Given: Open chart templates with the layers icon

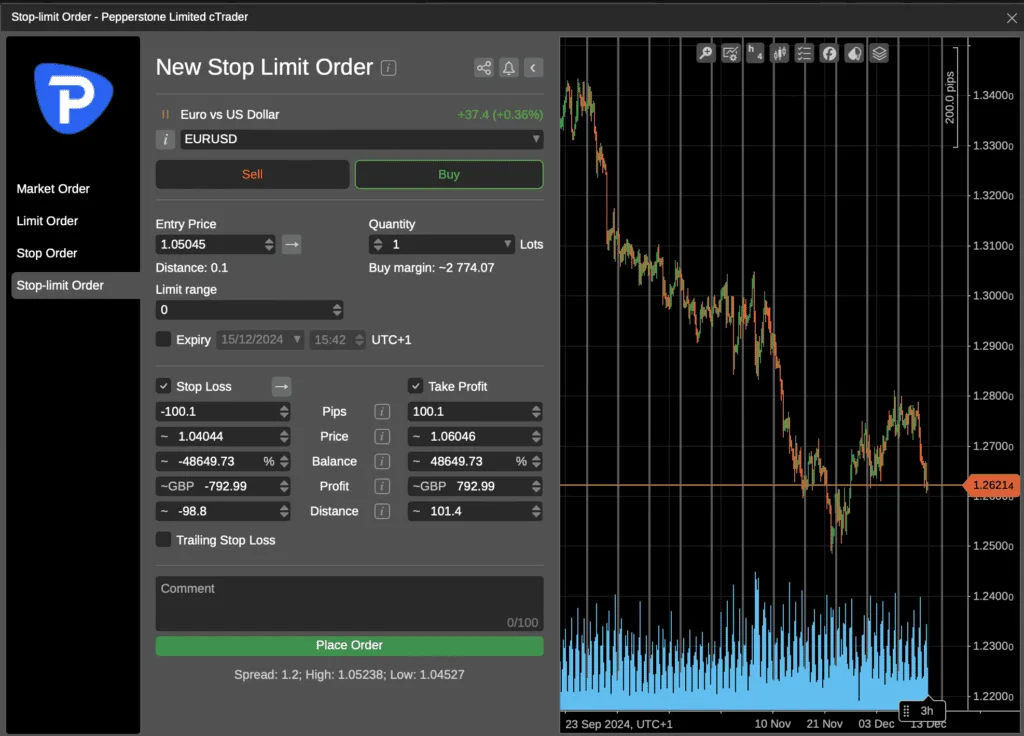Looking at the screenshot, I should [879, 53].
